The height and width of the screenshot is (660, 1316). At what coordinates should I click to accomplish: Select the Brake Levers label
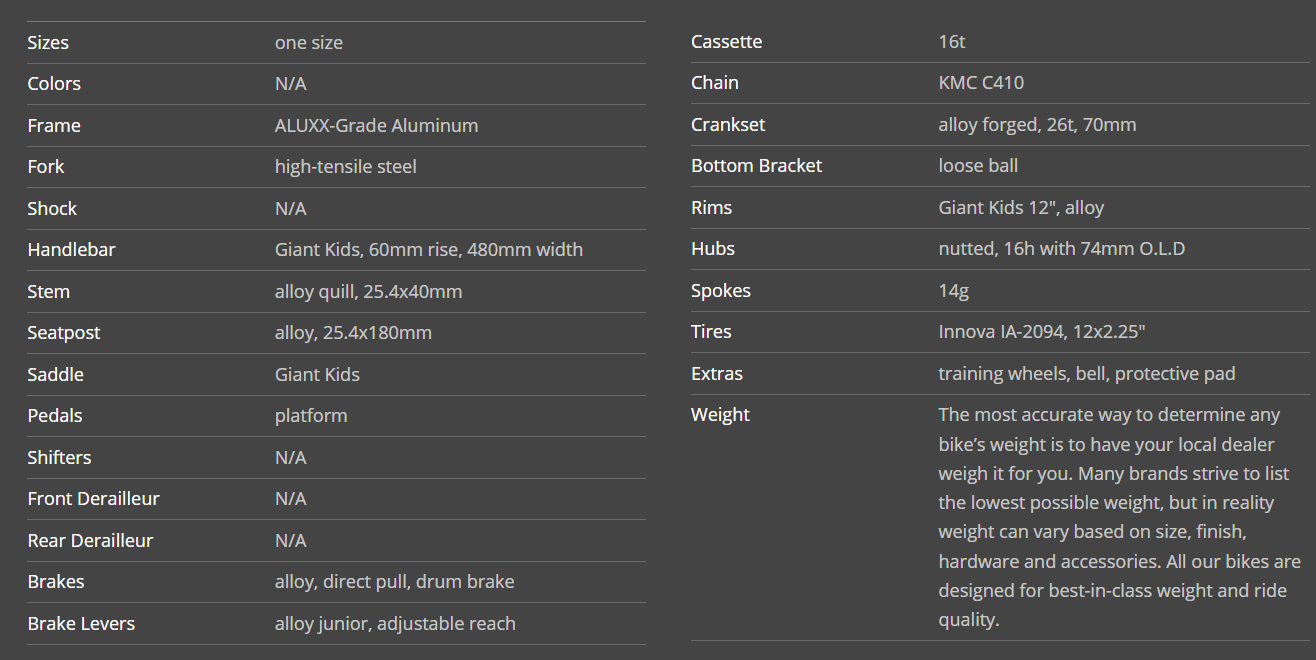click(81, 624)
